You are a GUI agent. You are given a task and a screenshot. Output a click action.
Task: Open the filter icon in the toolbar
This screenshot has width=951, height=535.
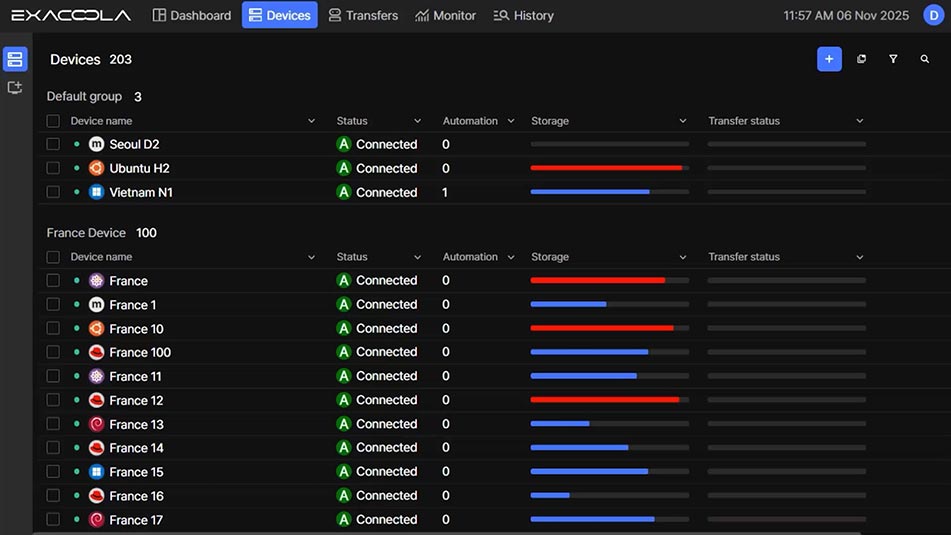(x=893, y=59)
